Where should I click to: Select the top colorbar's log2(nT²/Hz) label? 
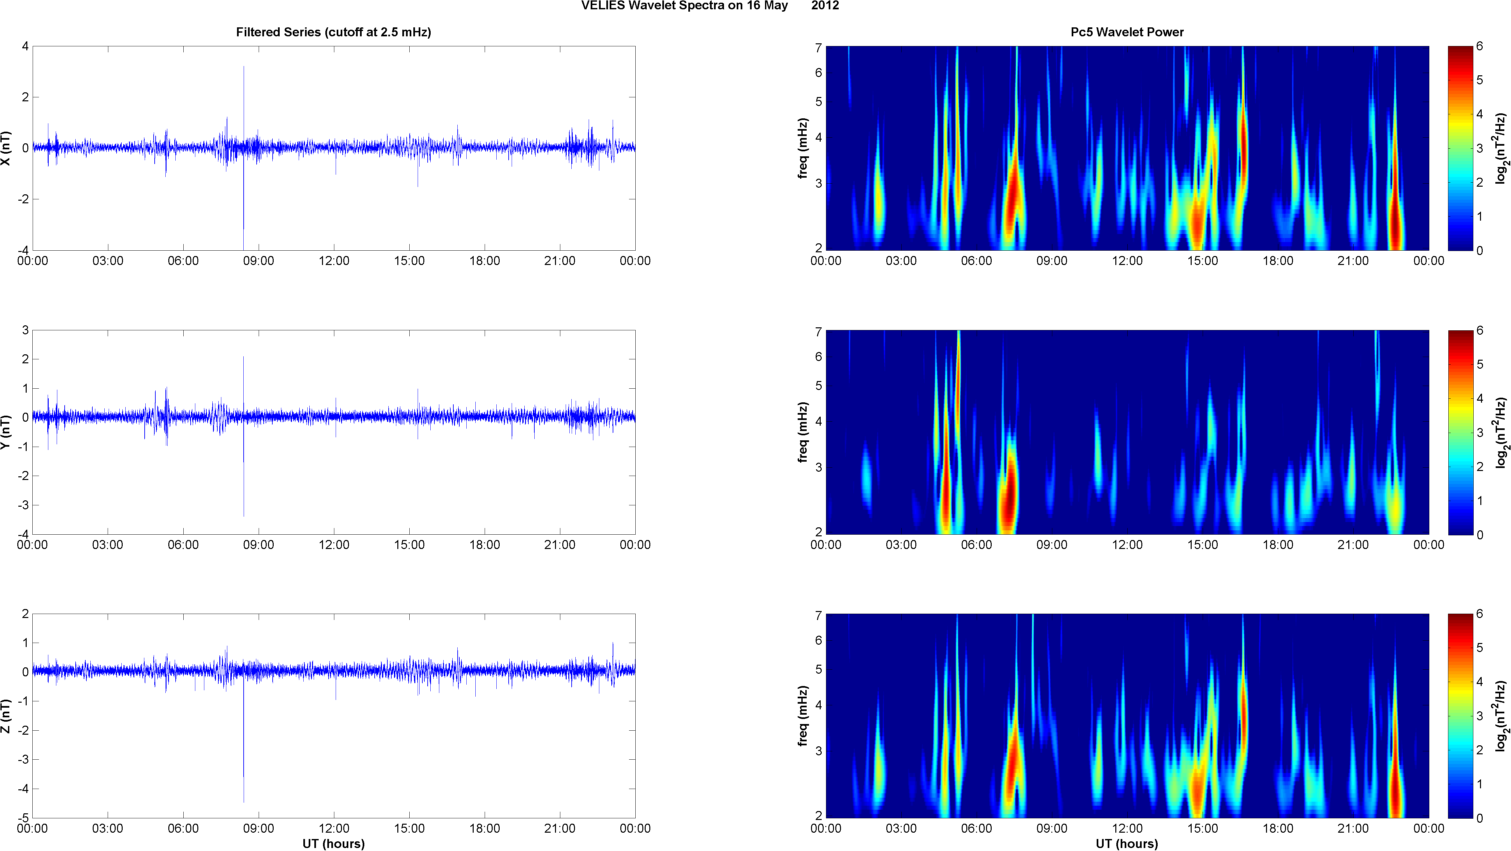(x=1502, y=148)
